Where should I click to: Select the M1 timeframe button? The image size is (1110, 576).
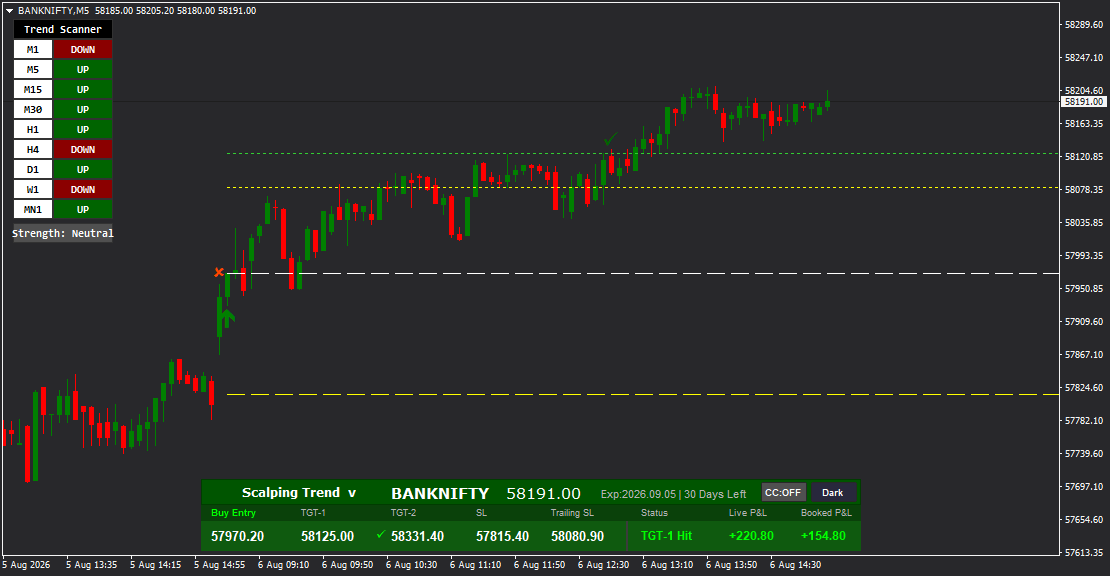point(33,50)
